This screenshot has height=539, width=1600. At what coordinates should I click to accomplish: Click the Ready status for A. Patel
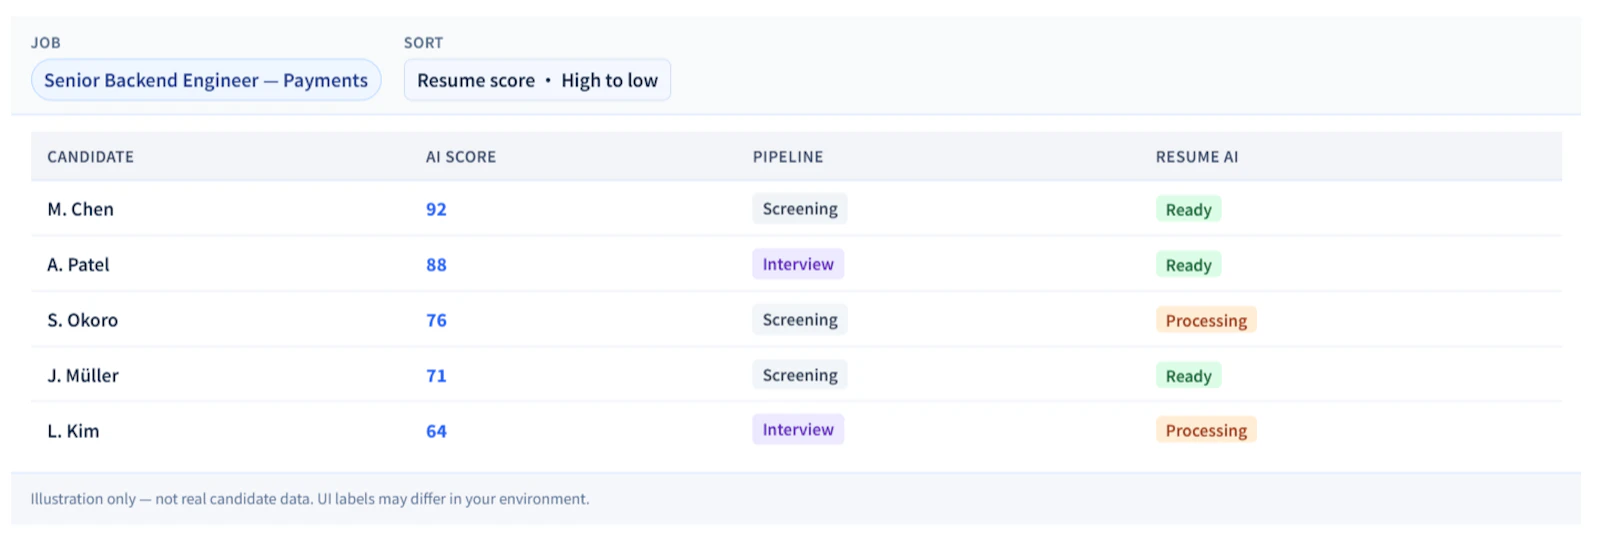(x=1188, y=265)
